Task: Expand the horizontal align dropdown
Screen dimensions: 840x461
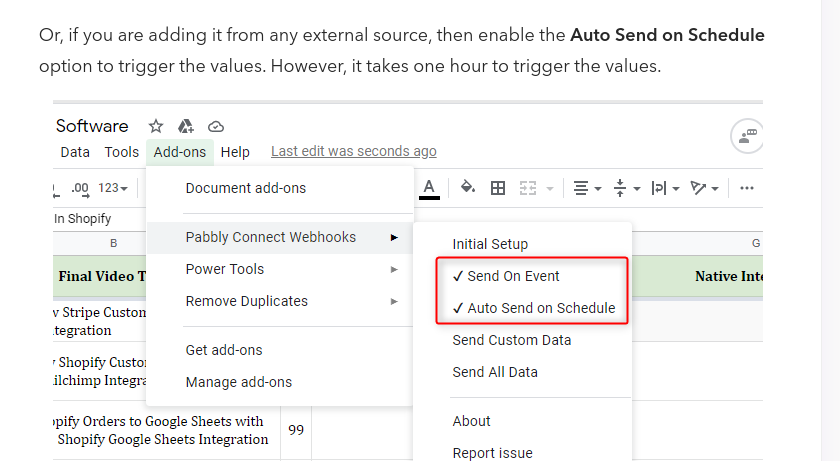Action: [588, 188]
